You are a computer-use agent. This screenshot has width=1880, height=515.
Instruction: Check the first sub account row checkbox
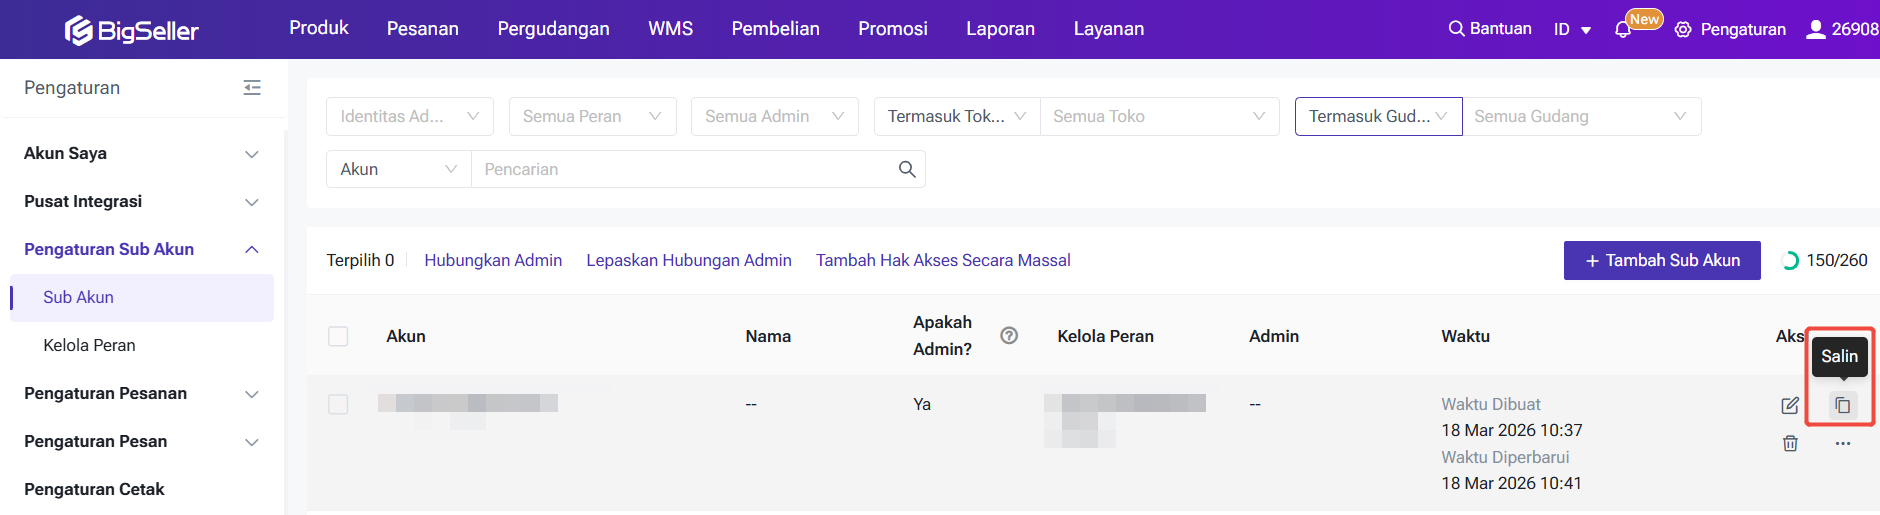338,404
